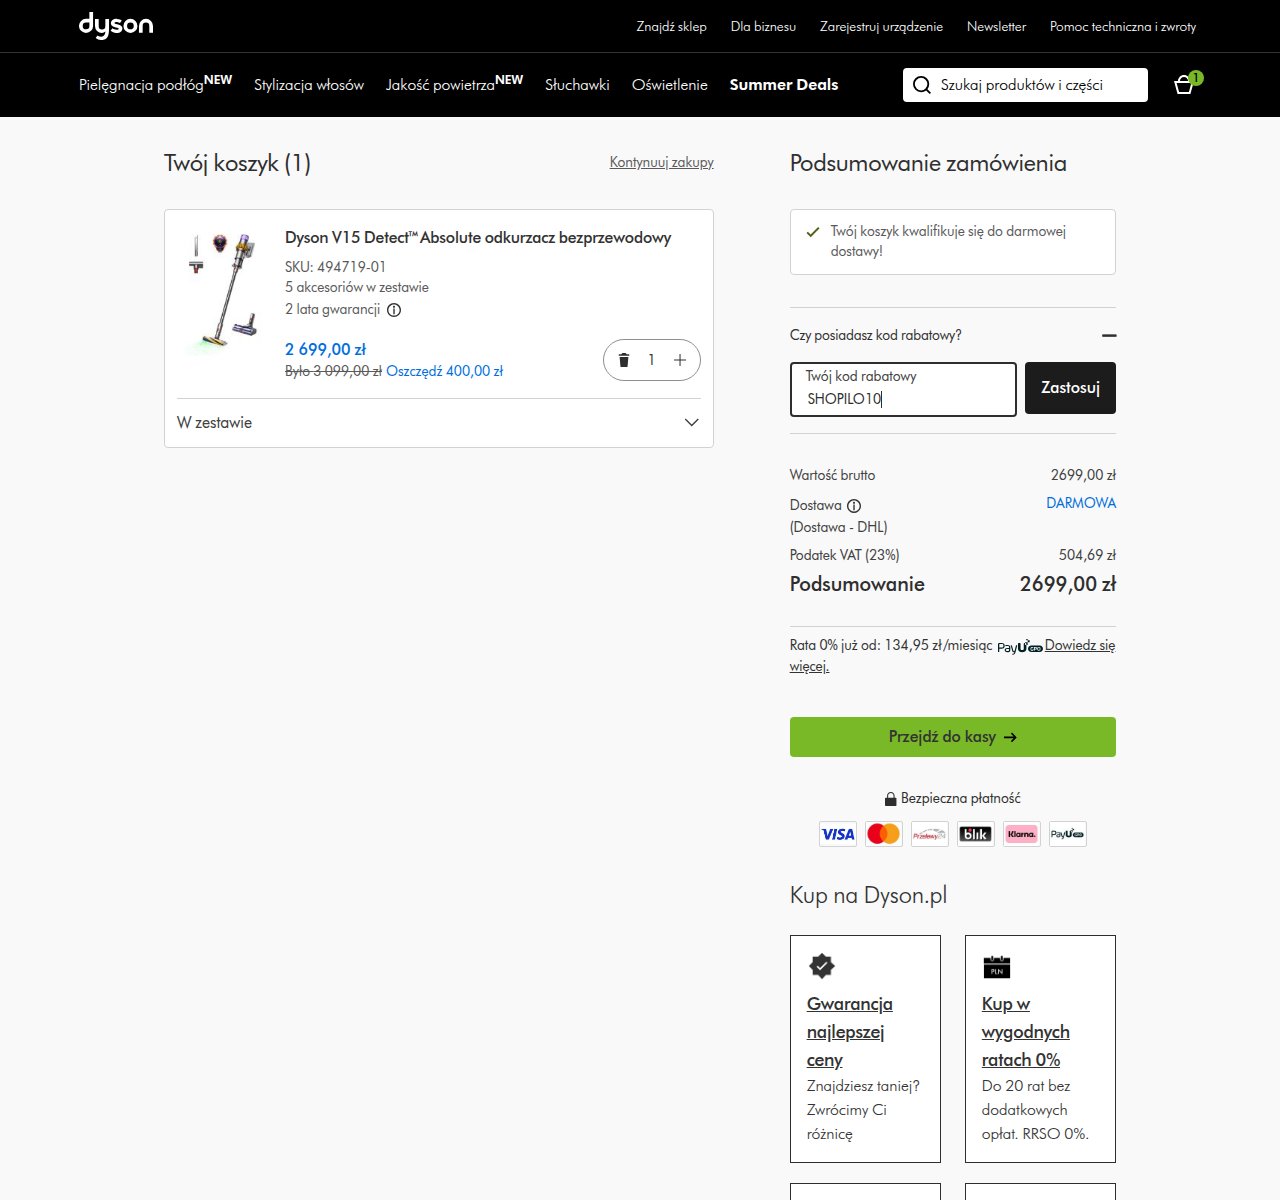Proceed to checkout with Przejdź do kasy
The image size is (1280, 1200).
point(953,737)
